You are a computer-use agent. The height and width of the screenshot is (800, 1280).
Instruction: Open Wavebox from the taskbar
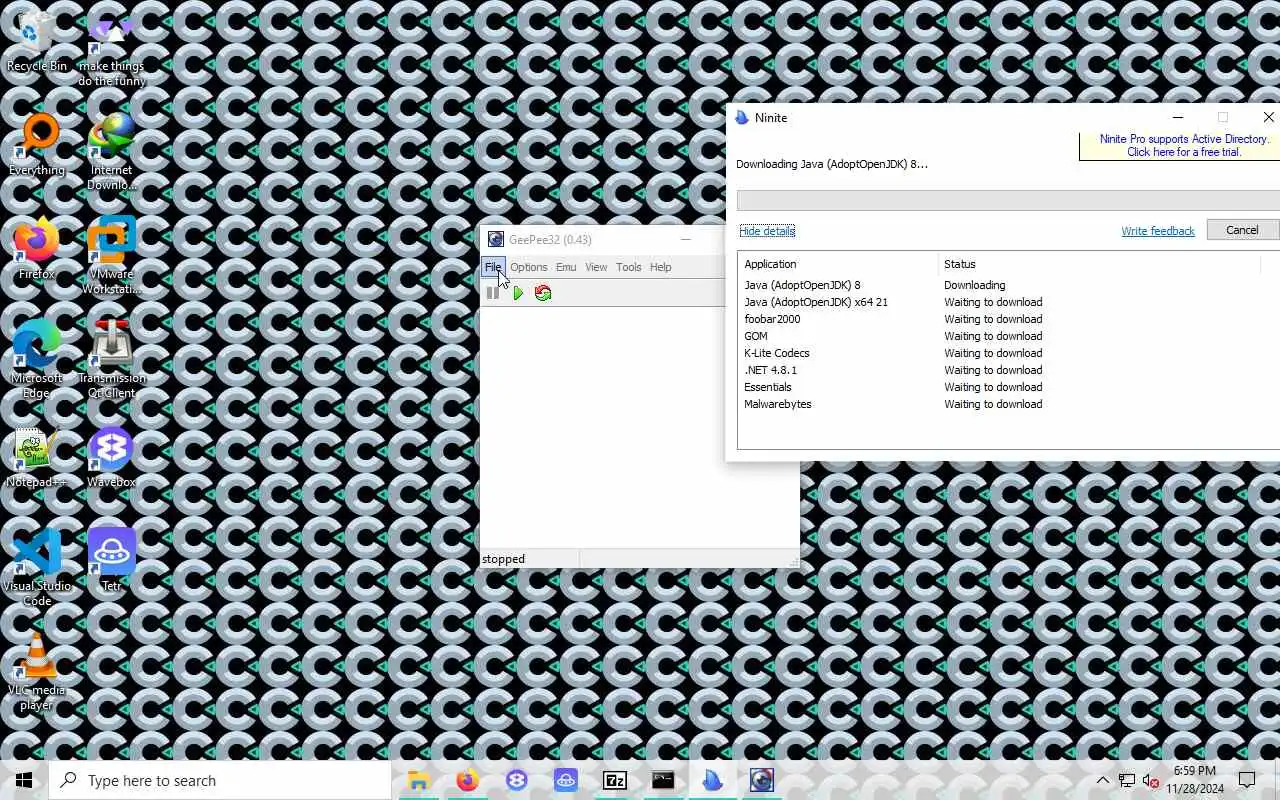[517, 780]
